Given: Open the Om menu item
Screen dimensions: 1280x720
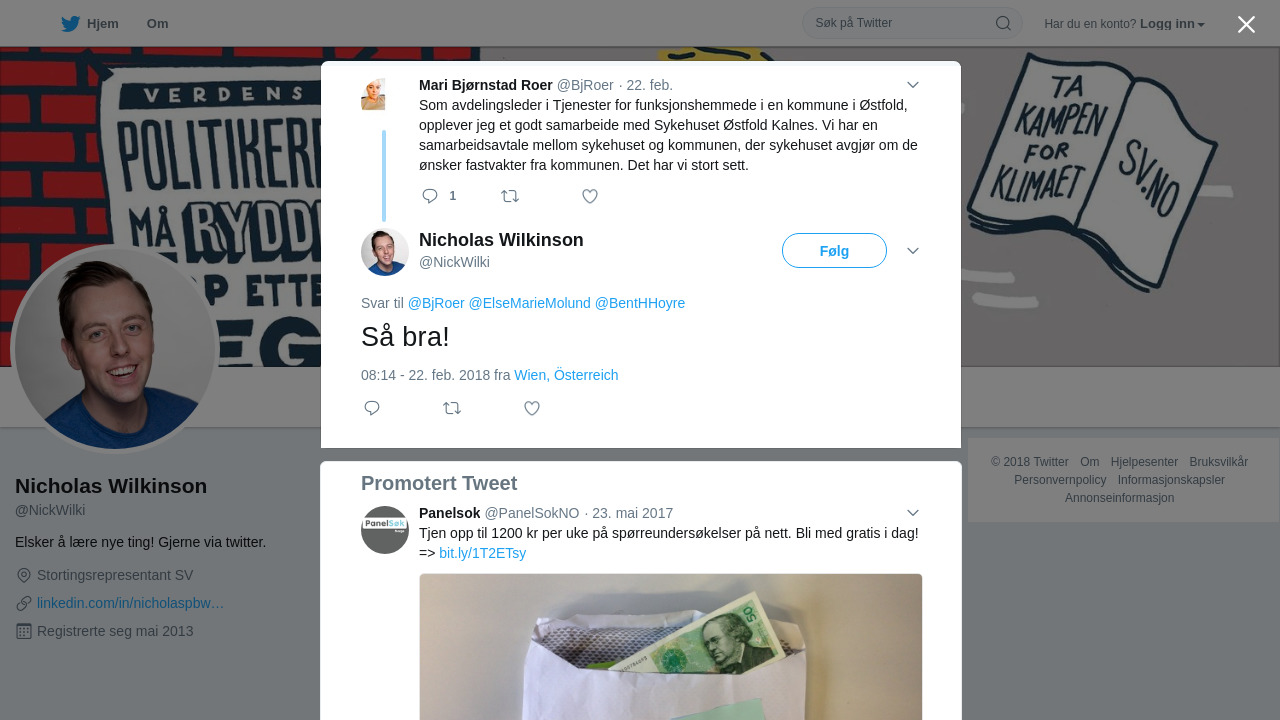Looking at the screenshot, I should [157, 24].
